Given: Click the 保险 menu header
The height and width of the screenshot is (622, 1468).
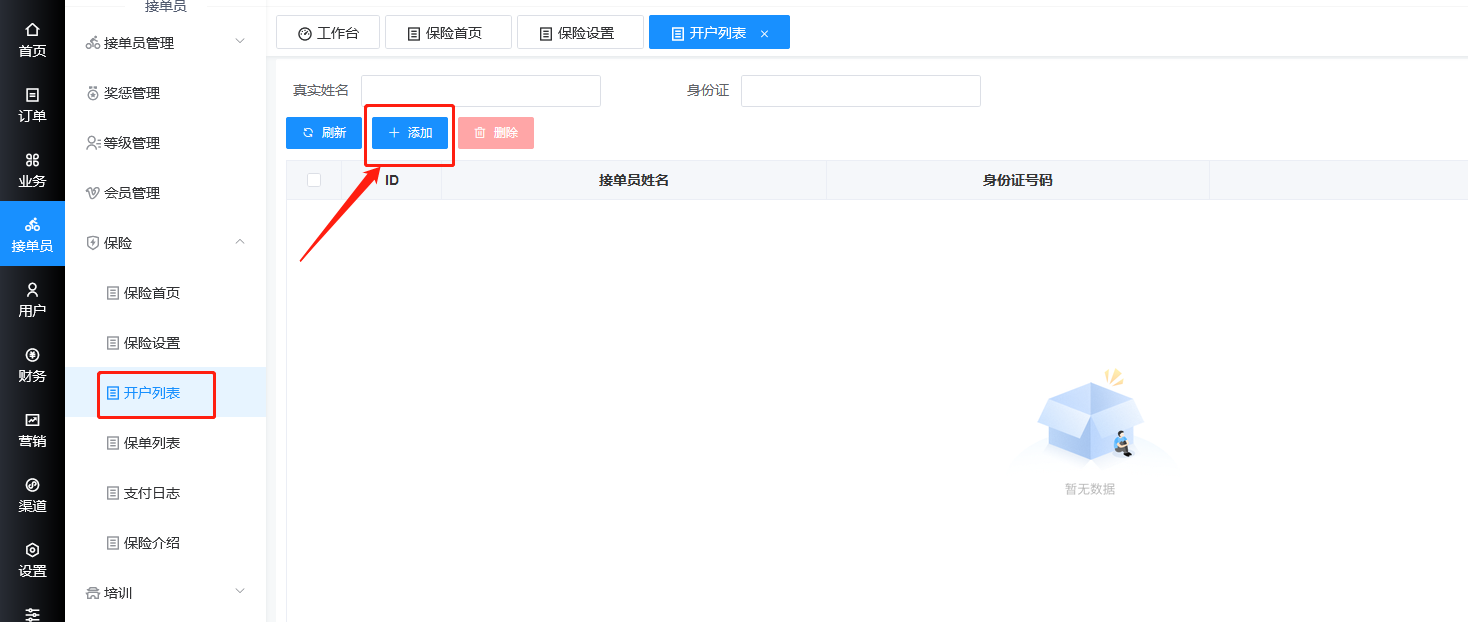Looking at the screenshot, I should click(166, 243).
